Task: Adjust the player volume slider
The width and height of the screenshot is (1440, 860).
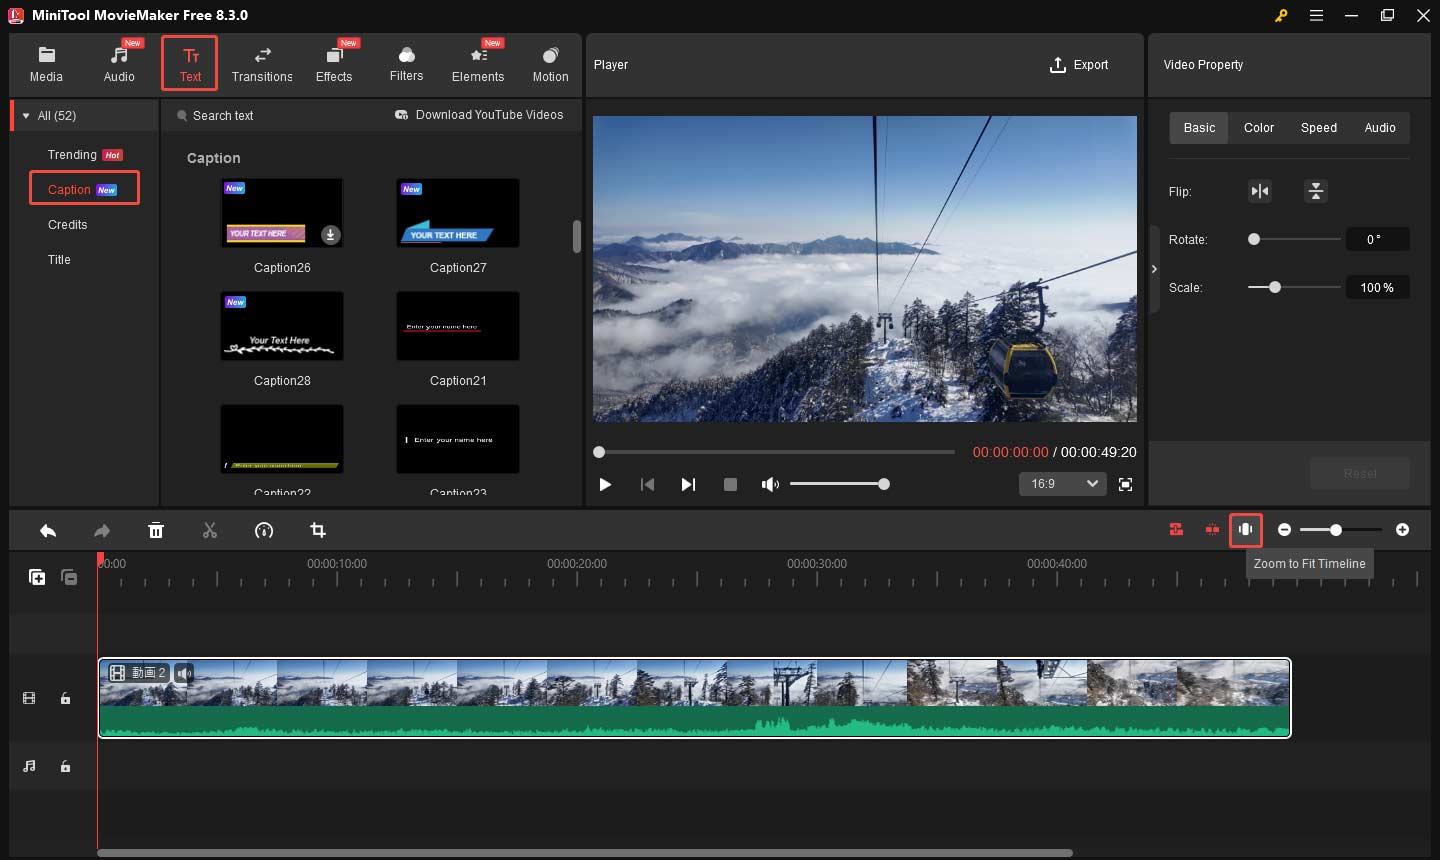Action: pyautogui.click(x=840, y=484)
